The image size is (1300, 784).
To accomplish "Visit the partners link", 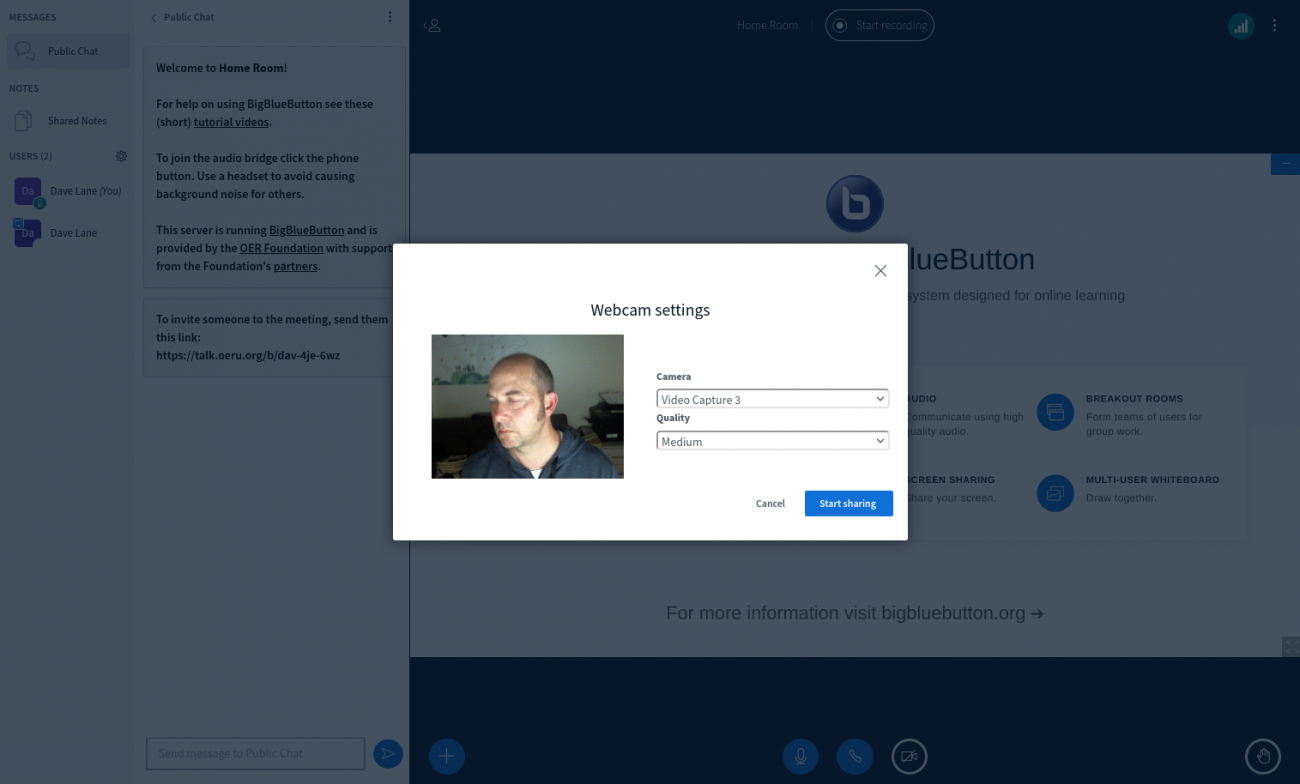I will pyautogui.click(x=295, y=266).
